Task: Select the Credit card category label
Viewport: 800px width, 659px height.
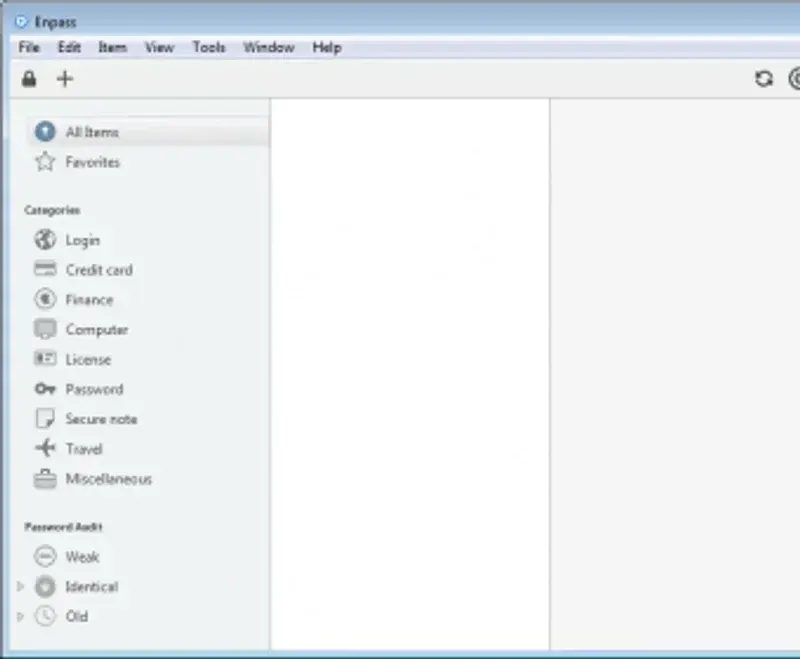Action: (99, 270)
